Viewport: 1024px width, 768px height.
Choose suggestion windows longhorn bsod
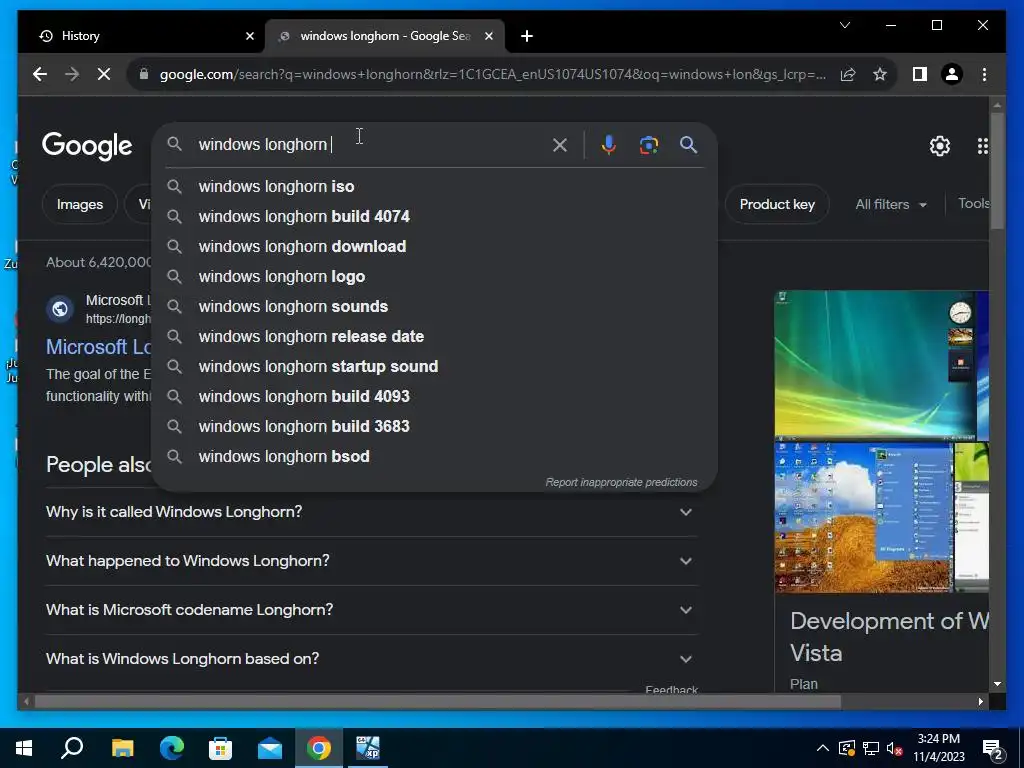[434, 456]
